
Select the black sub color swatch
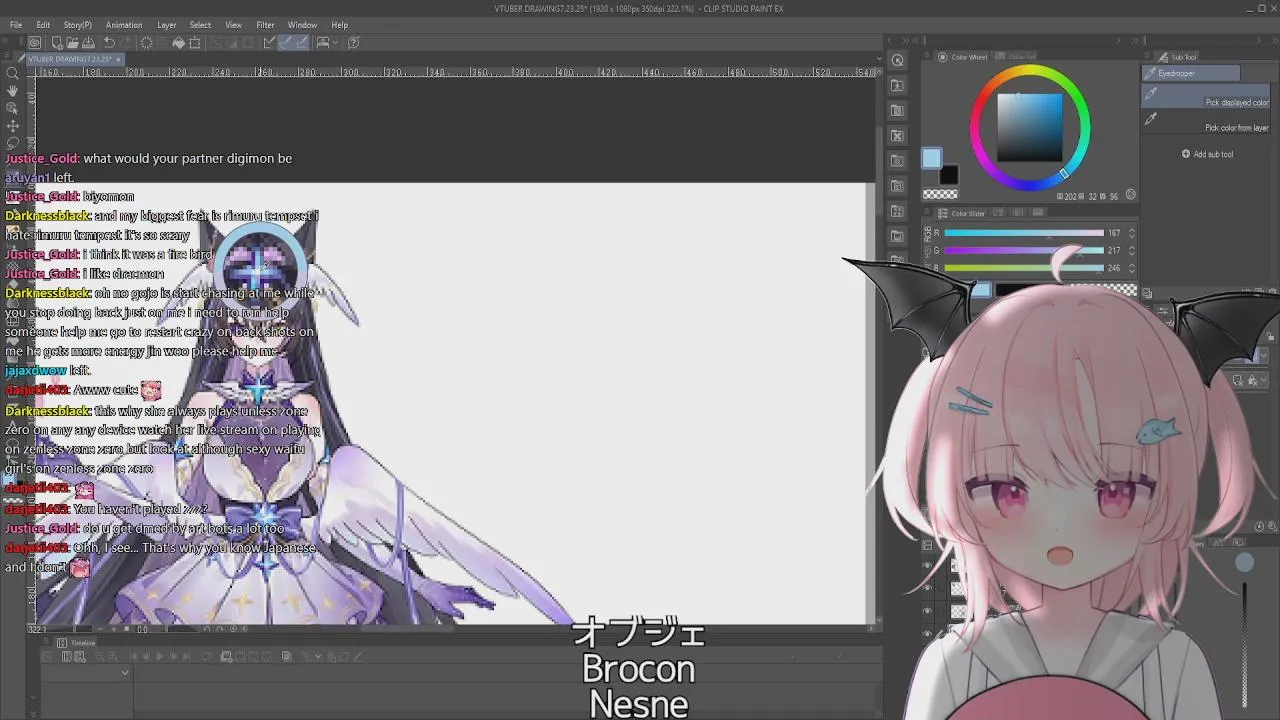tap(949, 175)
